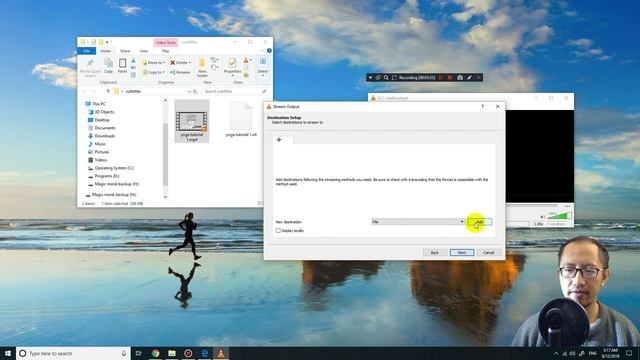This screenshot has width=640, height=360.
Task: Select the yoga tutorial video thumbnail
Action: tap(192, 121)
